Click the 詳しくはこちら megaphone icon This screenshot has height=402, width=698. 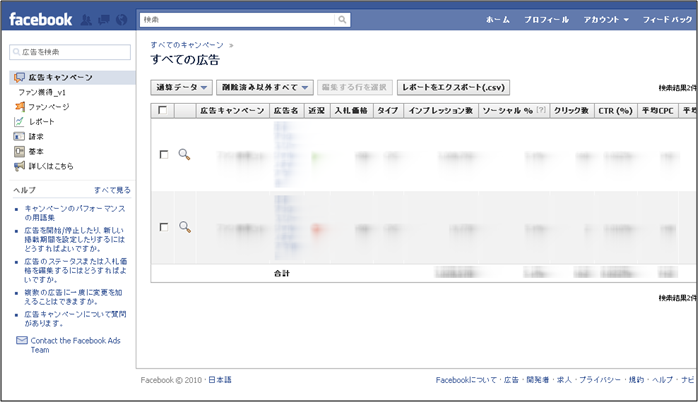(x=19, y=166)
